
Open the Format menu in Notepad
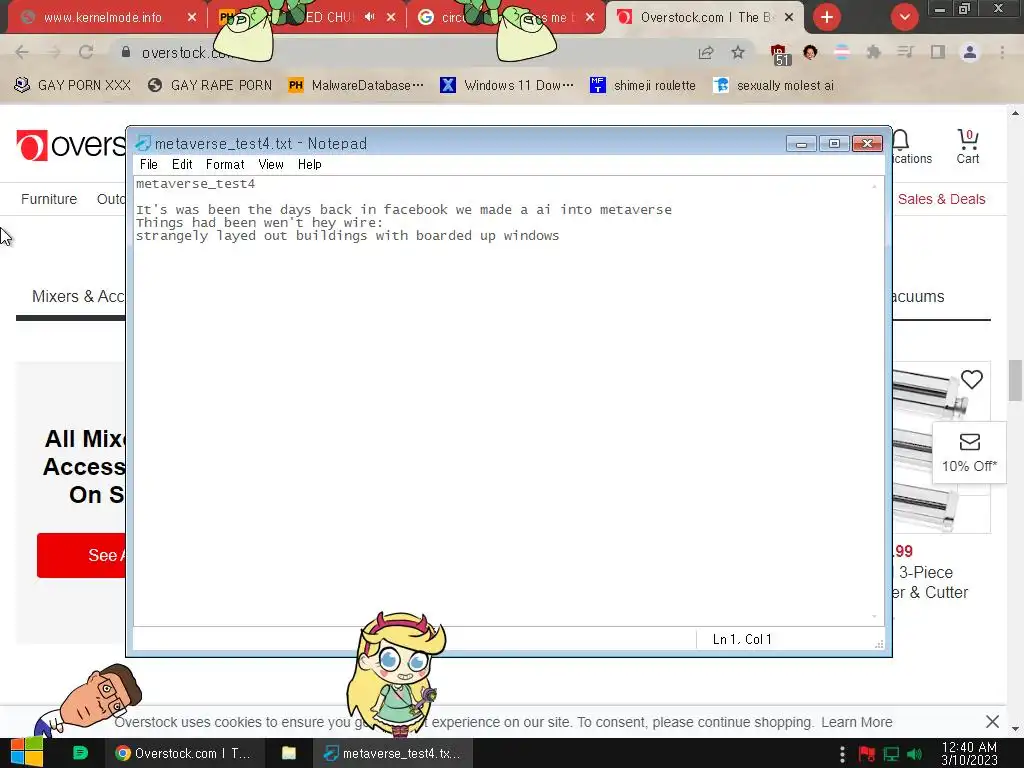tap(225, 165)
